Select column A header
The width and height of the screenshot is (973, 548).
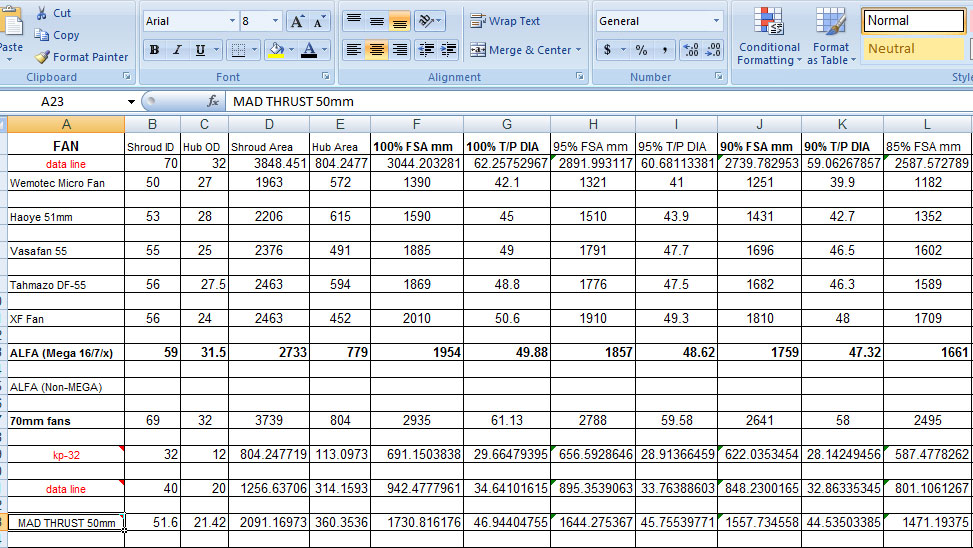(66, 124)
